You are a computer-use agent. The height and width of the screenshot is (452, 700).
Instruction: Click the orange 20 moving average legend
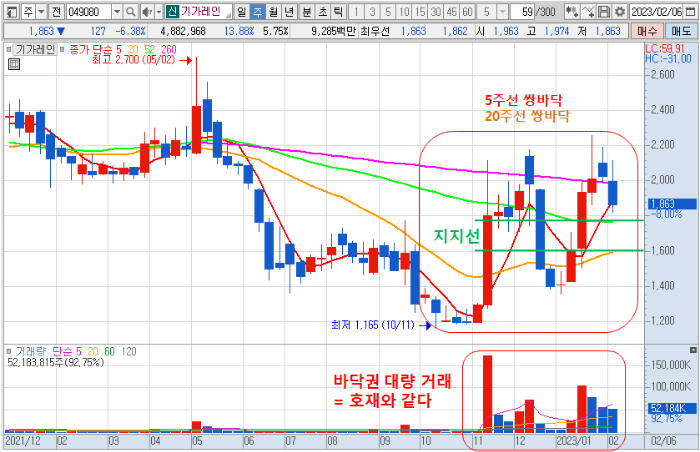[x=133, y=49]
